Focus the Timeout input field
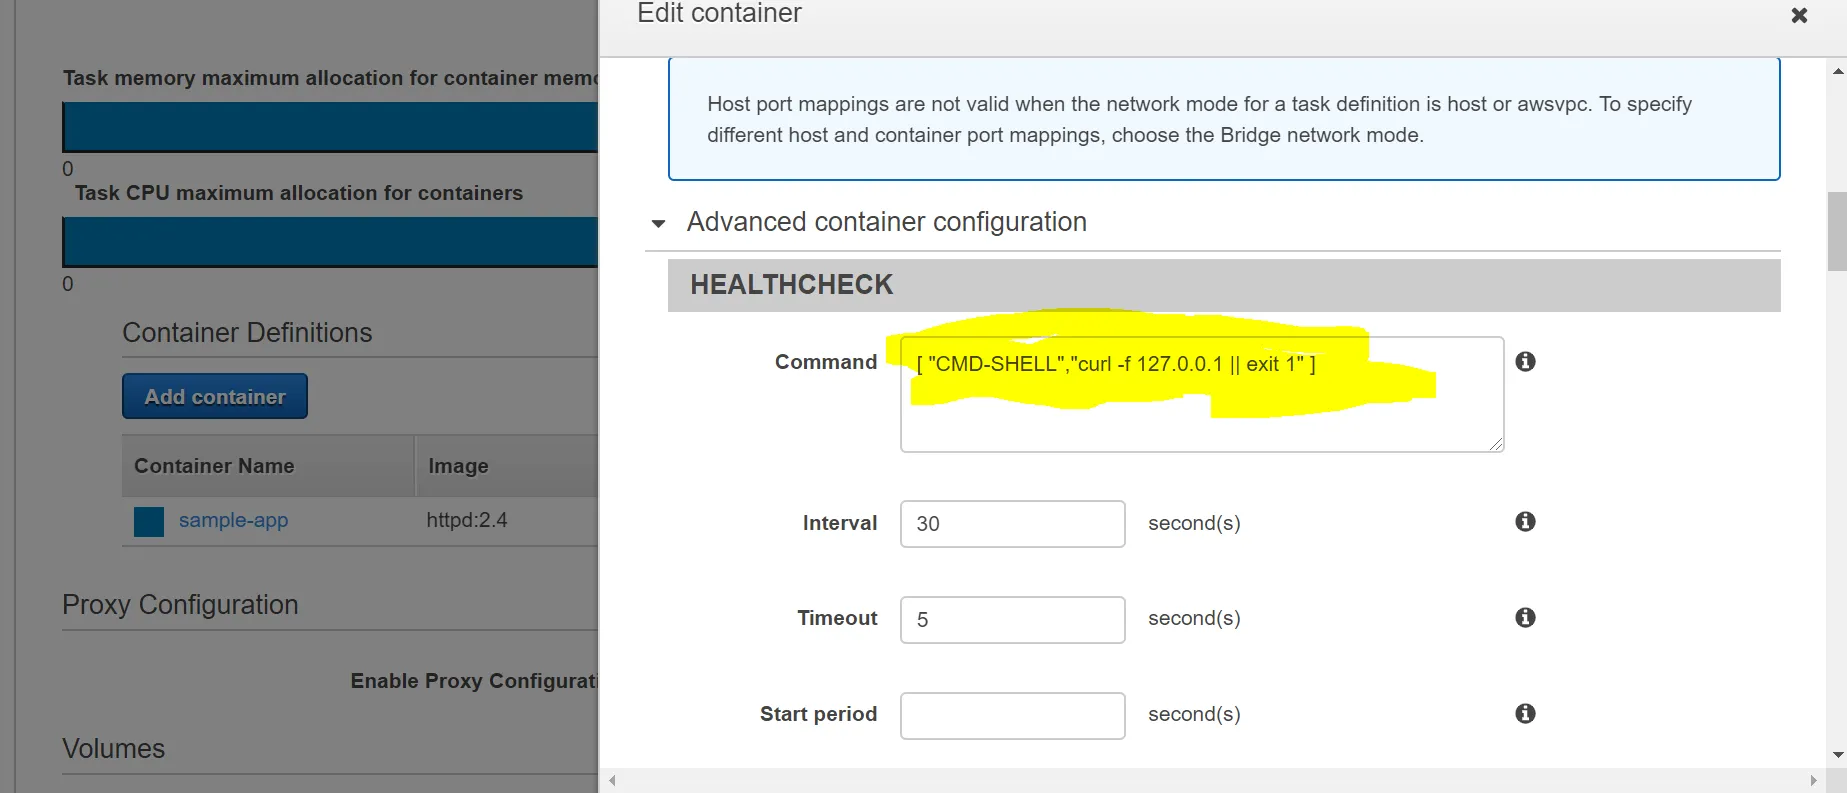 coord(1012,620)
